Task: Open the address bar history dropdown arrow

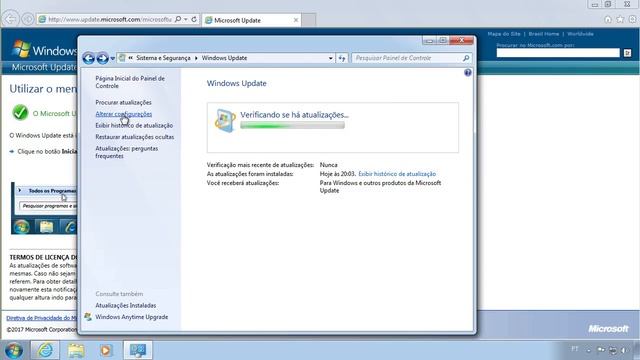Action: (330, 58)
